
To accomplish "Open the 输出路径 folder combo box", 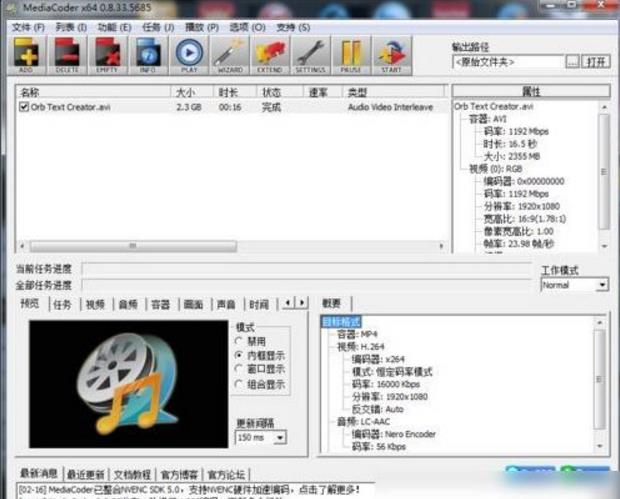I will pyautogui.click(x=508, y=62).
